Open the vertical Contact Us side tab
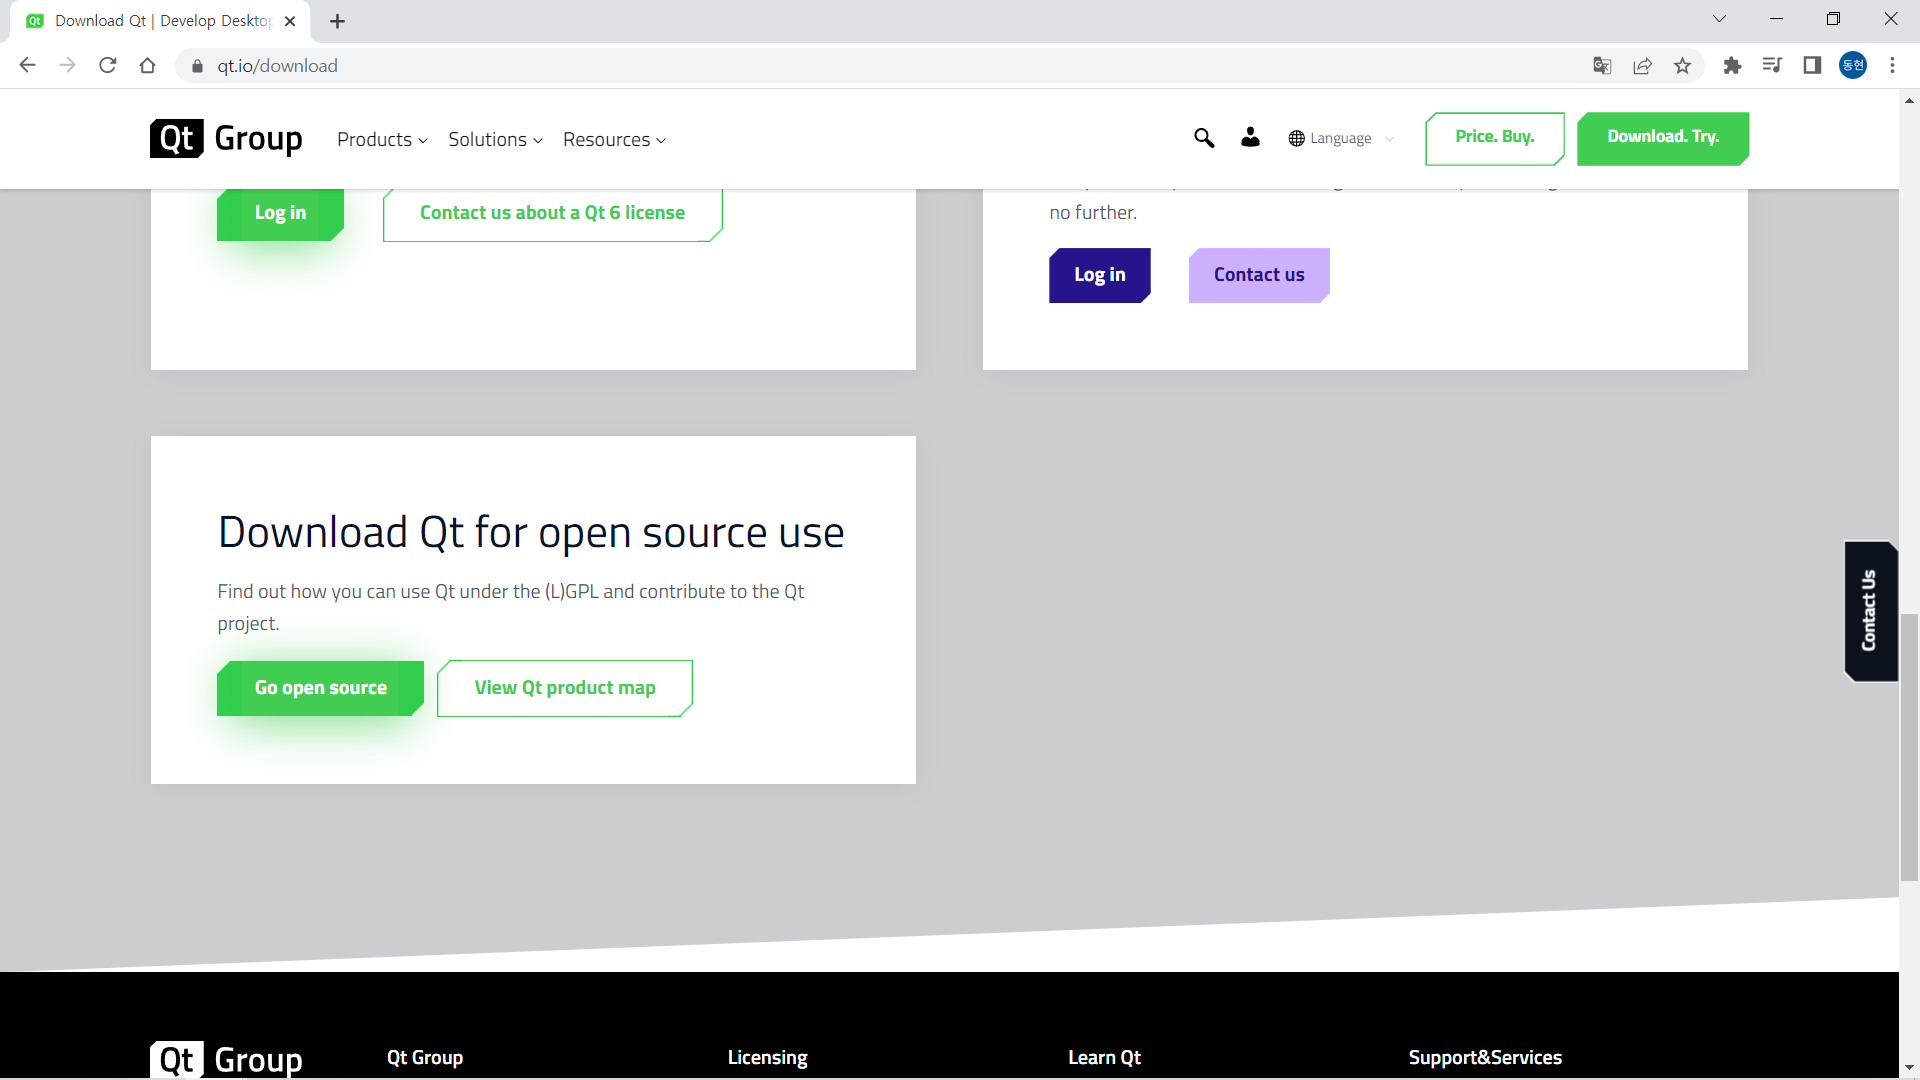The height and width of the screenshot is (1080, 1920). 1870,611
